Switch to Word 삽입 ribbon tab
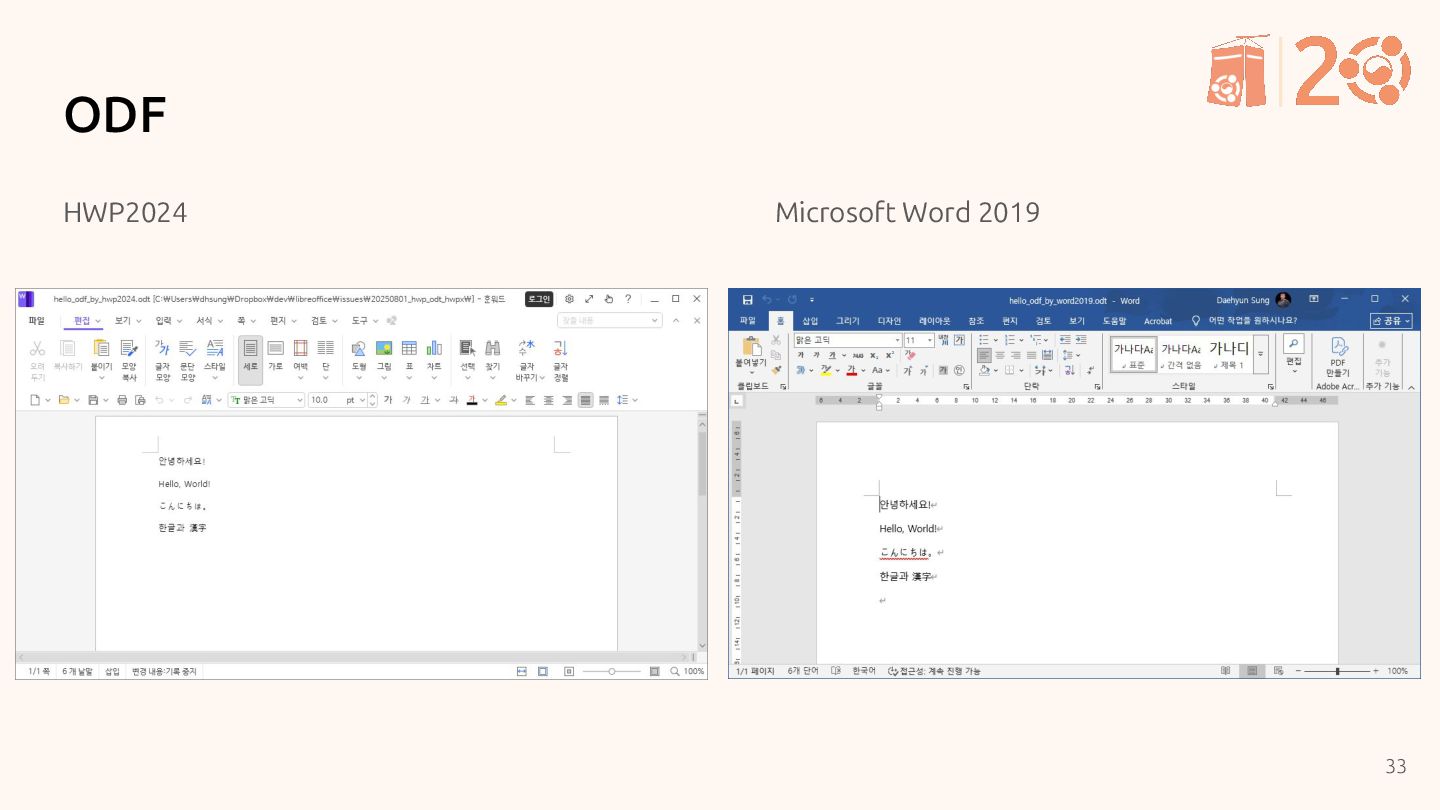 coord(810,321)
